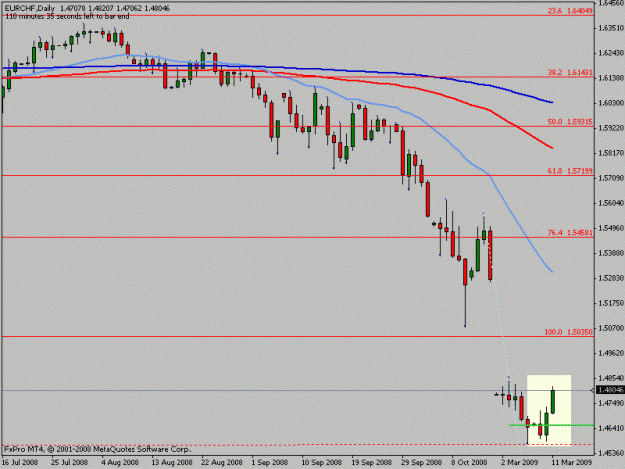Click the 11 Mar 2009 date label
The height and width of the screenshot is (469, 625).
coord(571,463)
